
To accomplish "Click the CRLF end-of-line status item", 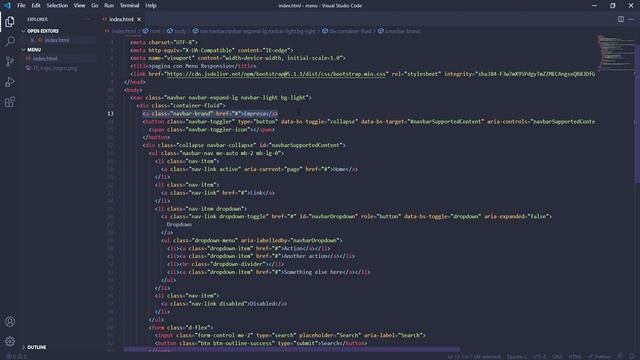I will pyautogui.click(x=557, y=356).
